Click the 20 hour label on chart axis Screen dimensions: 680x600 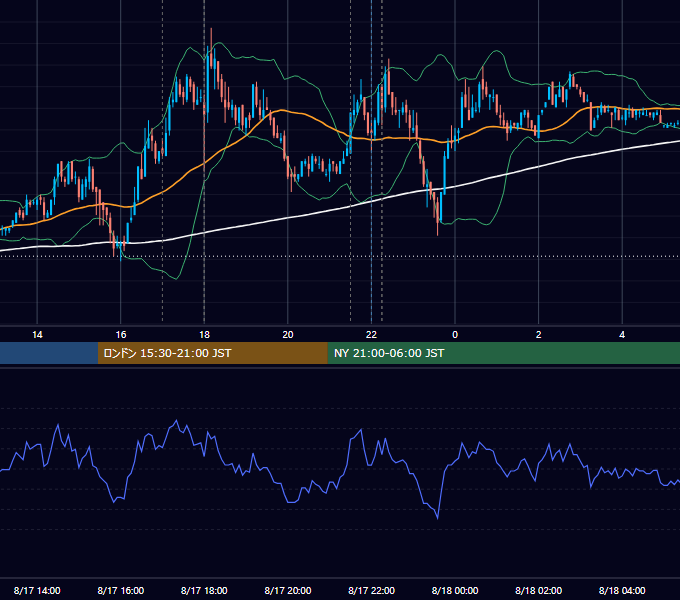[x=288, y=335]
